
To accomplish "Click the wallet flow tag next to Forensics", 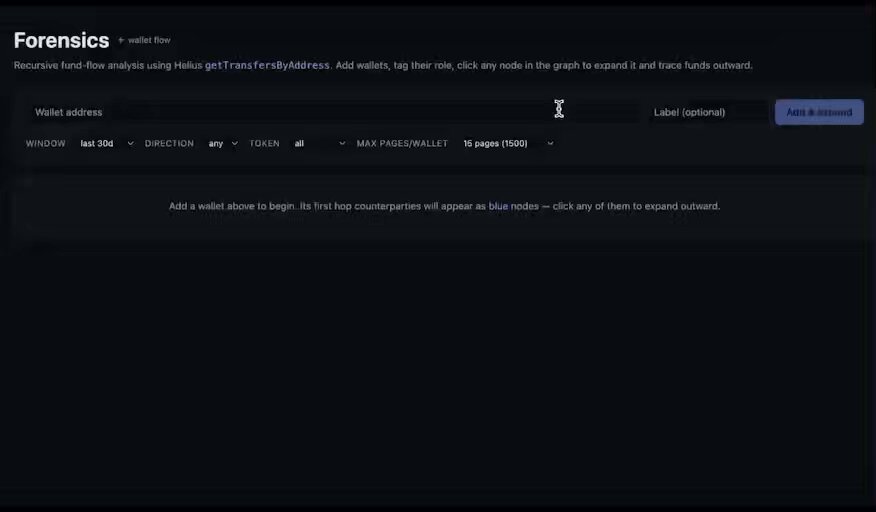I will [x=144, y=40].
